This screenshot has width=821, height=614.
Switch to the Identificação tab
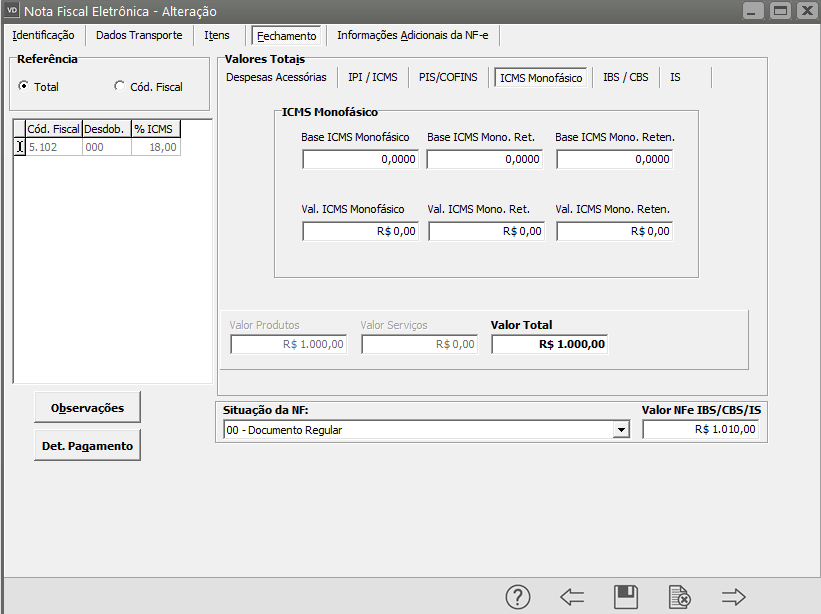point(43,35)
